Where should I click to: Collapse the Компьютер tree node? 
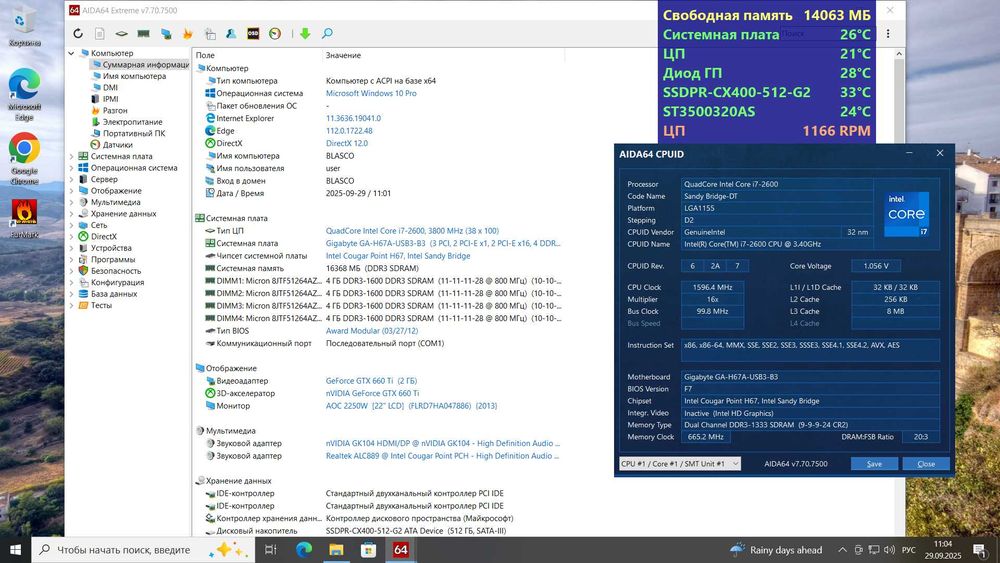pos(71,53)
